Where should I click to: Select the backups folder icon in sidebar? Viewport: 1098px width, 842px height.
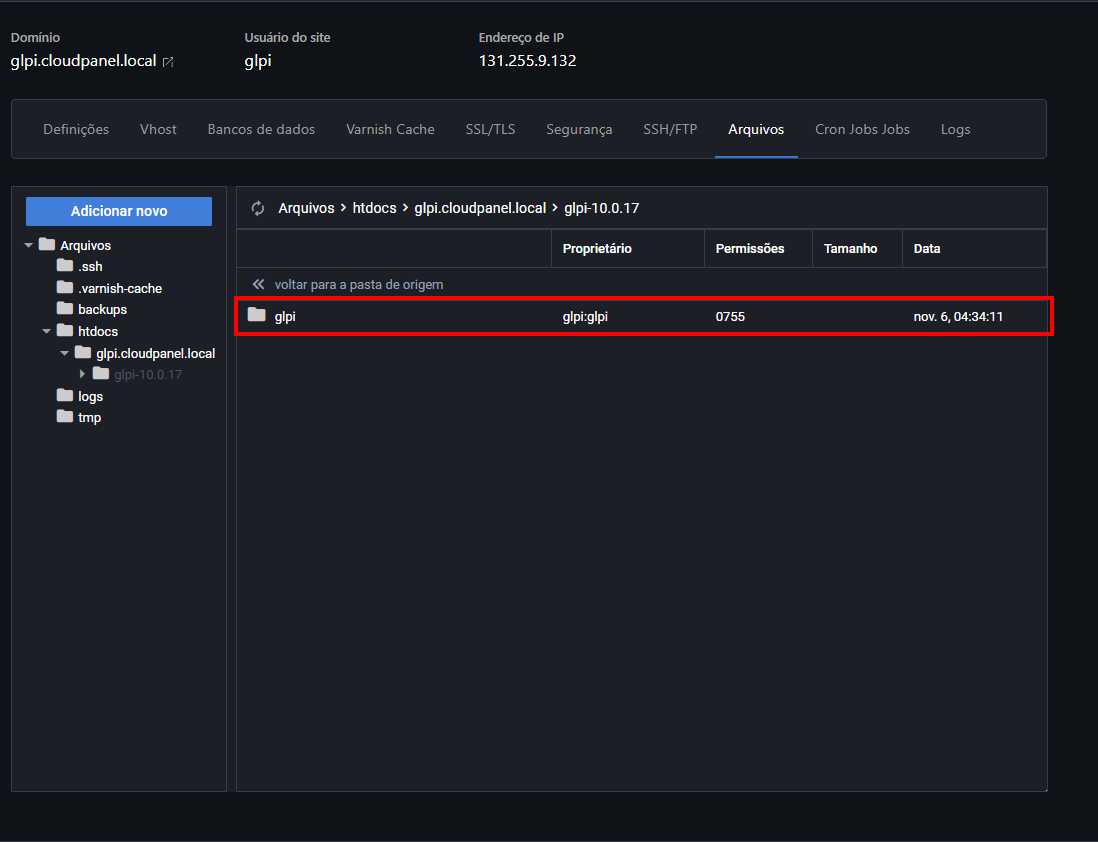pyautogui.click(x=65, y=309)
